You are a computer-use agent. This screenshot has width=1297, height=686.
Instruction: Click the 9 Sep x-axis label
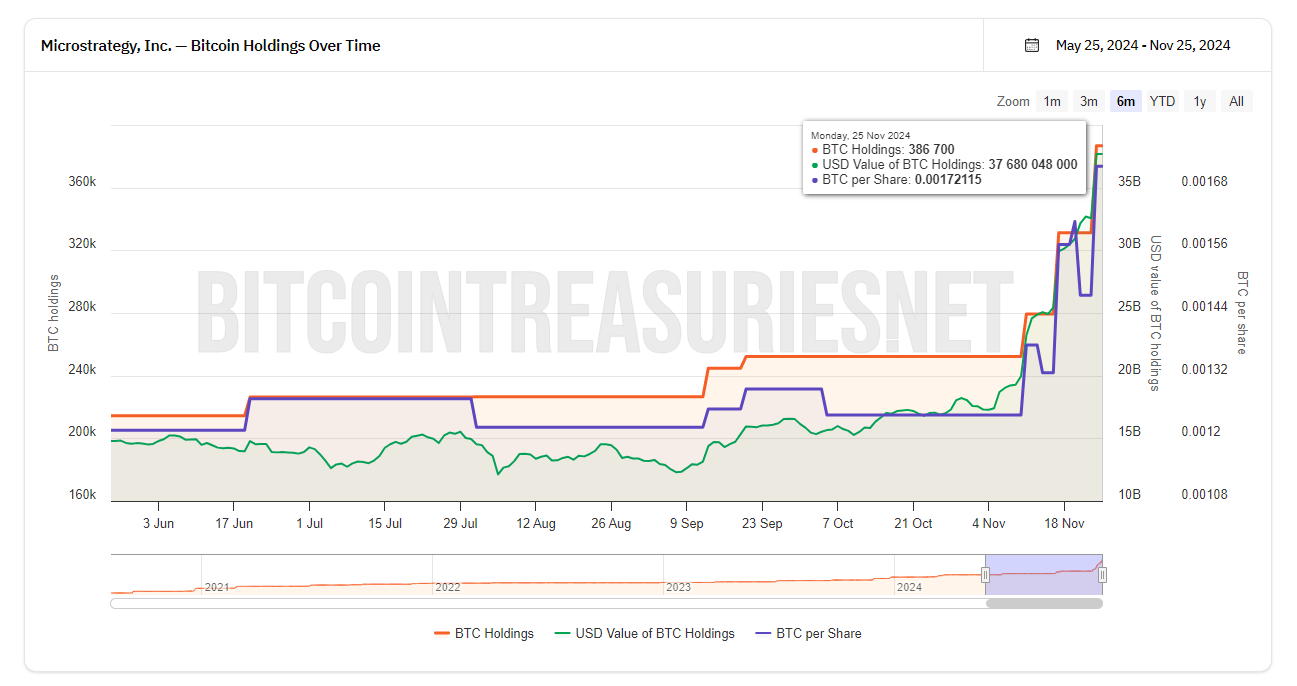687,523
